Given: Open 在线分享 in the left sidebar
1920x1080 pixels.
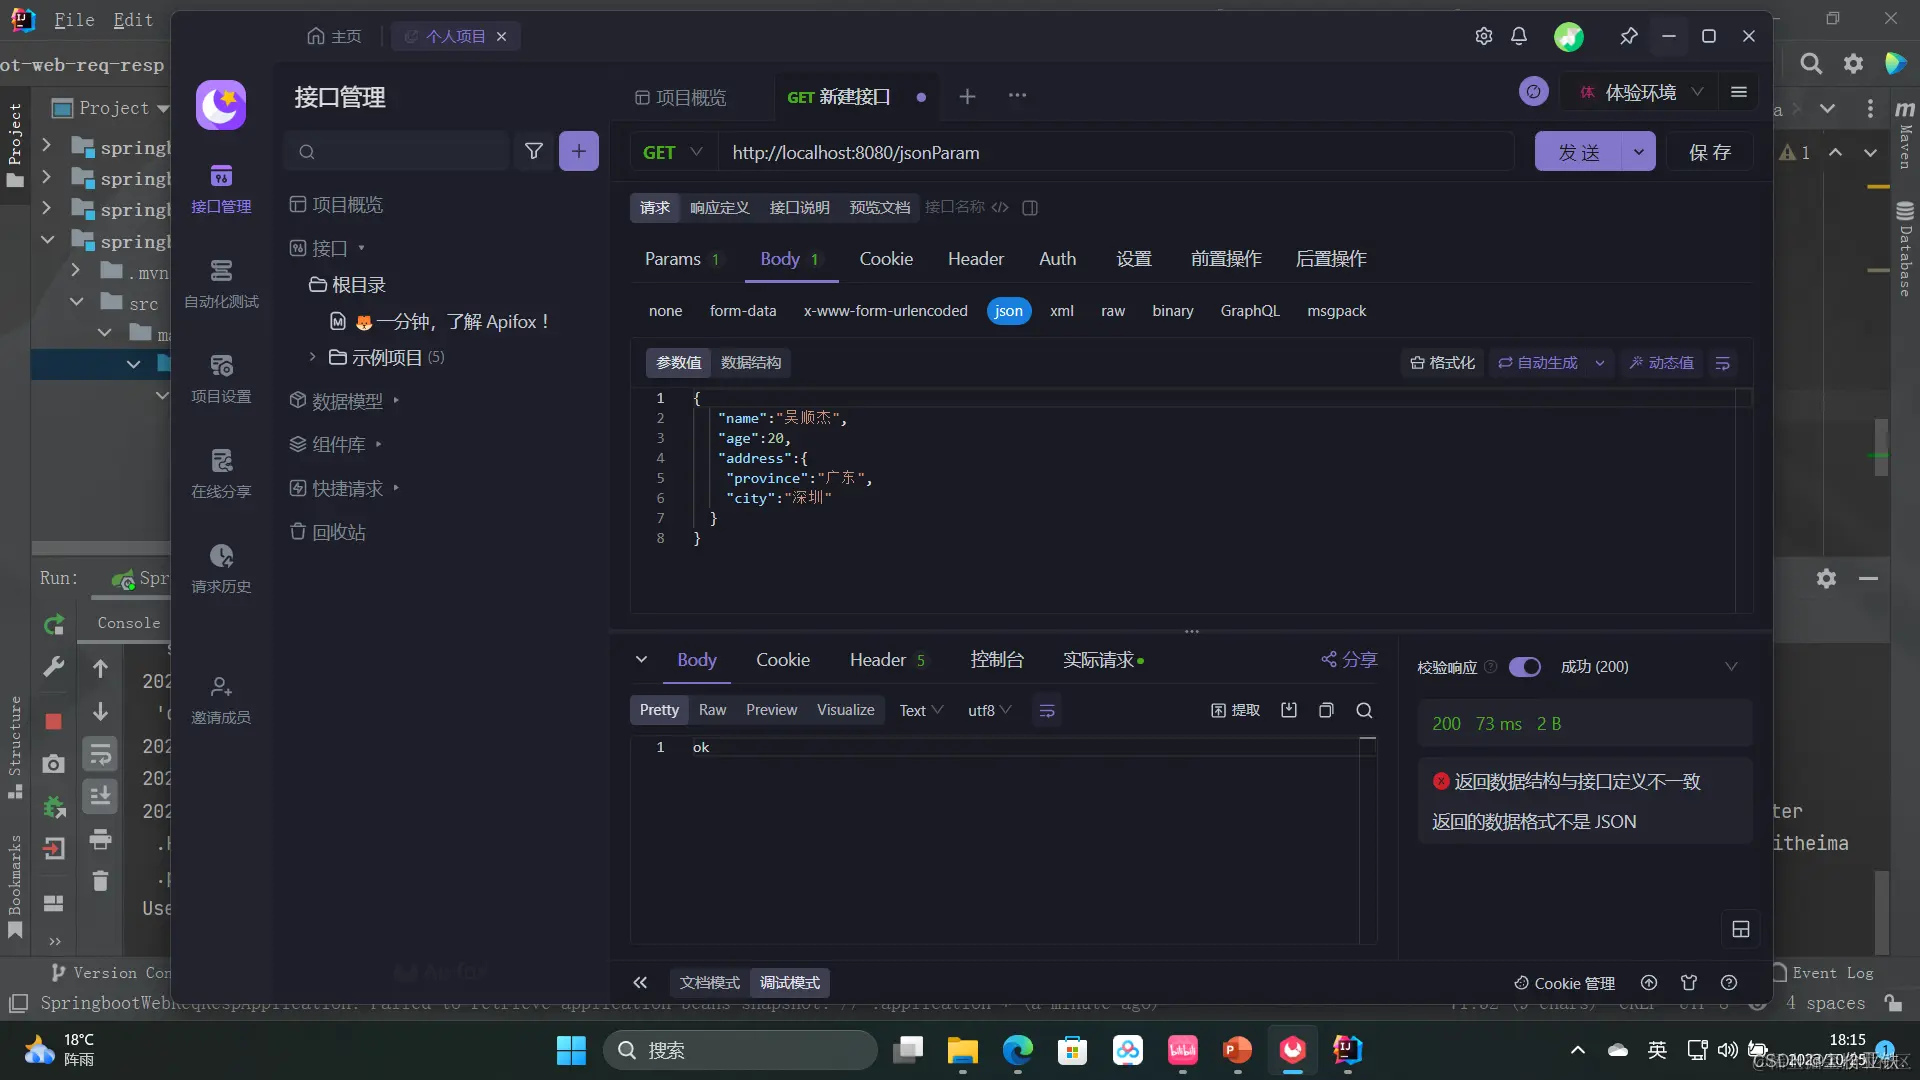Looking at the screenshot, I should click(221, 473).
